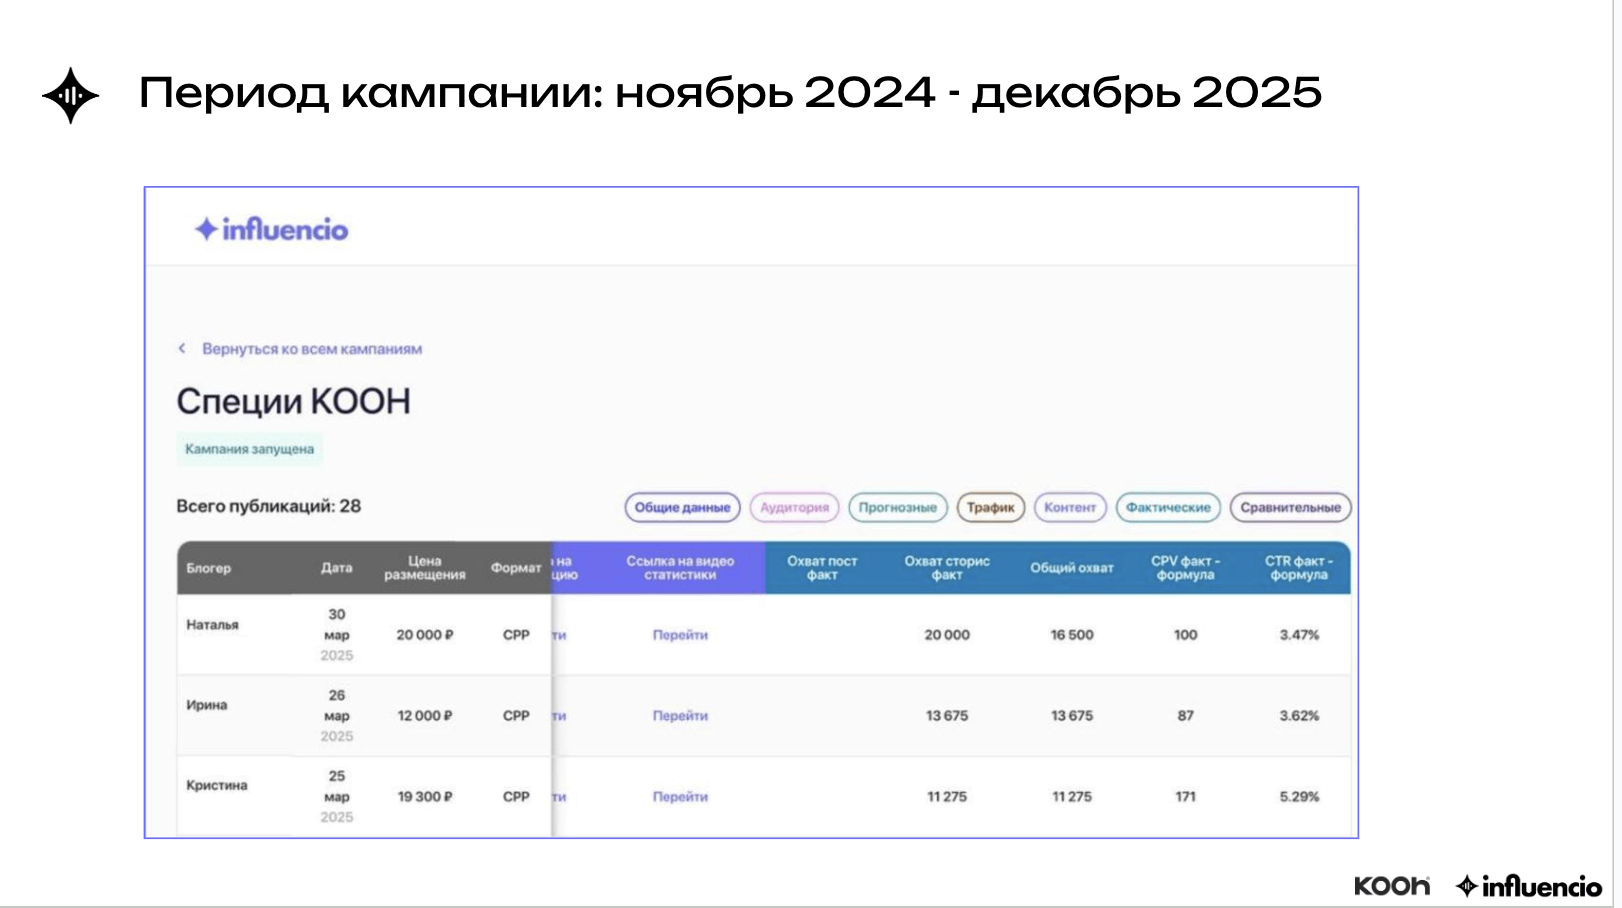
Task: Open Перейти link in Ирина row
Action: [680, 716]
